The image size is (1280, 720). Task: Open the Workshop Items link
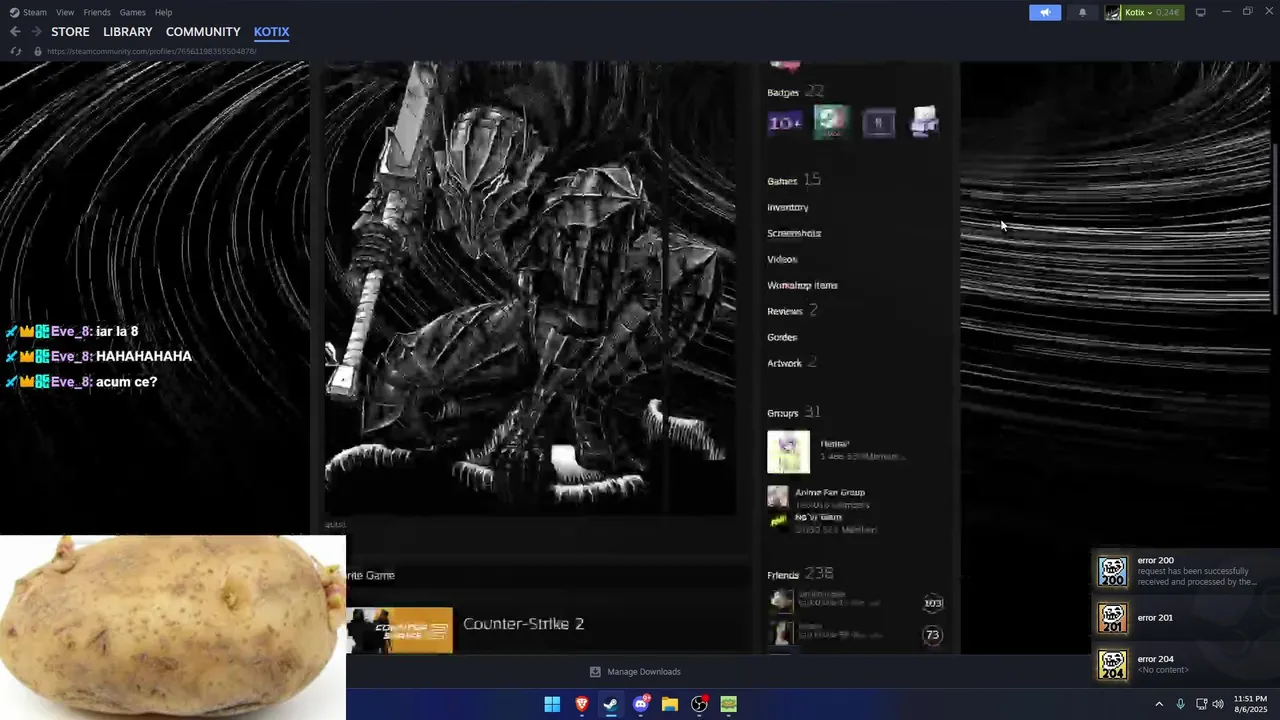pos(802,285)
